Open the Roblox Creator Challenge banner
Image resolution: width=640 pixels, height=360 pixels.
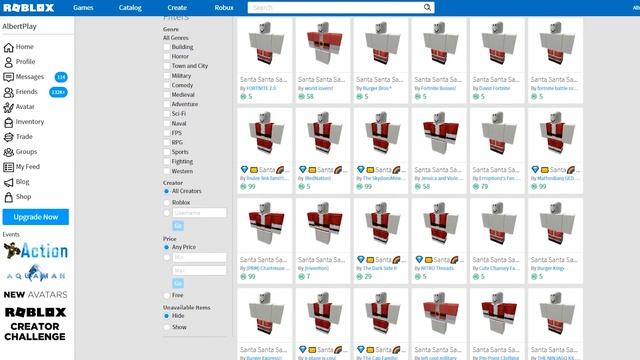[x=35, y=324]
